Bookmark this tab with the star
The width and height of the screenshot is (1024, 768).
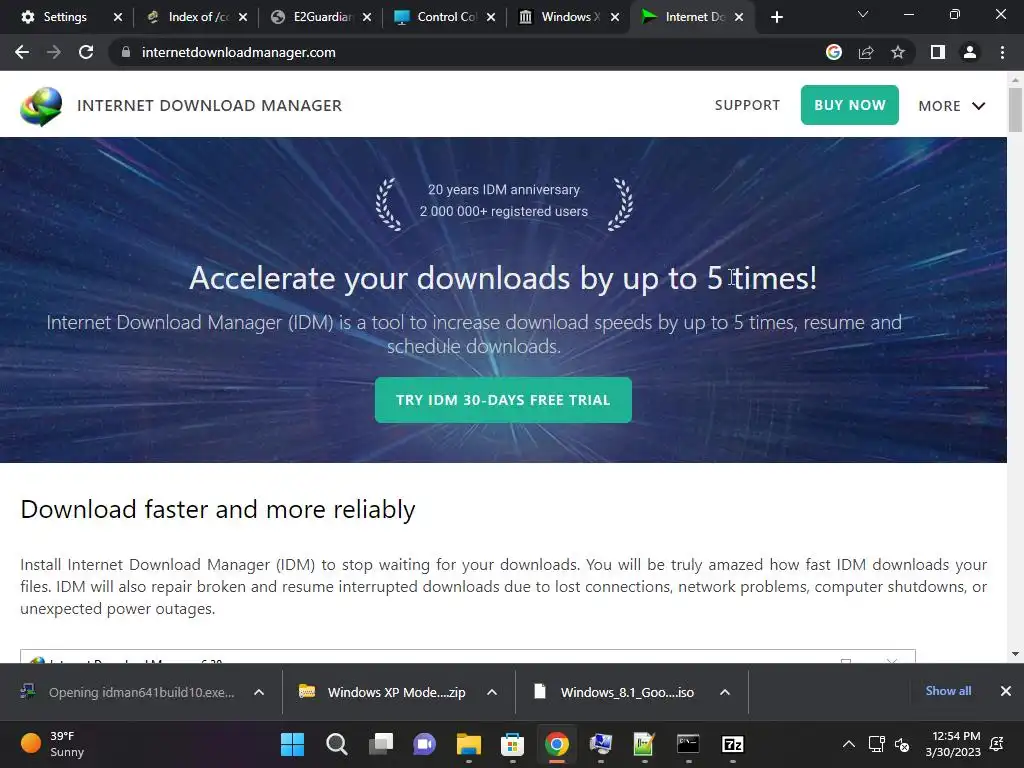[898, 52]
